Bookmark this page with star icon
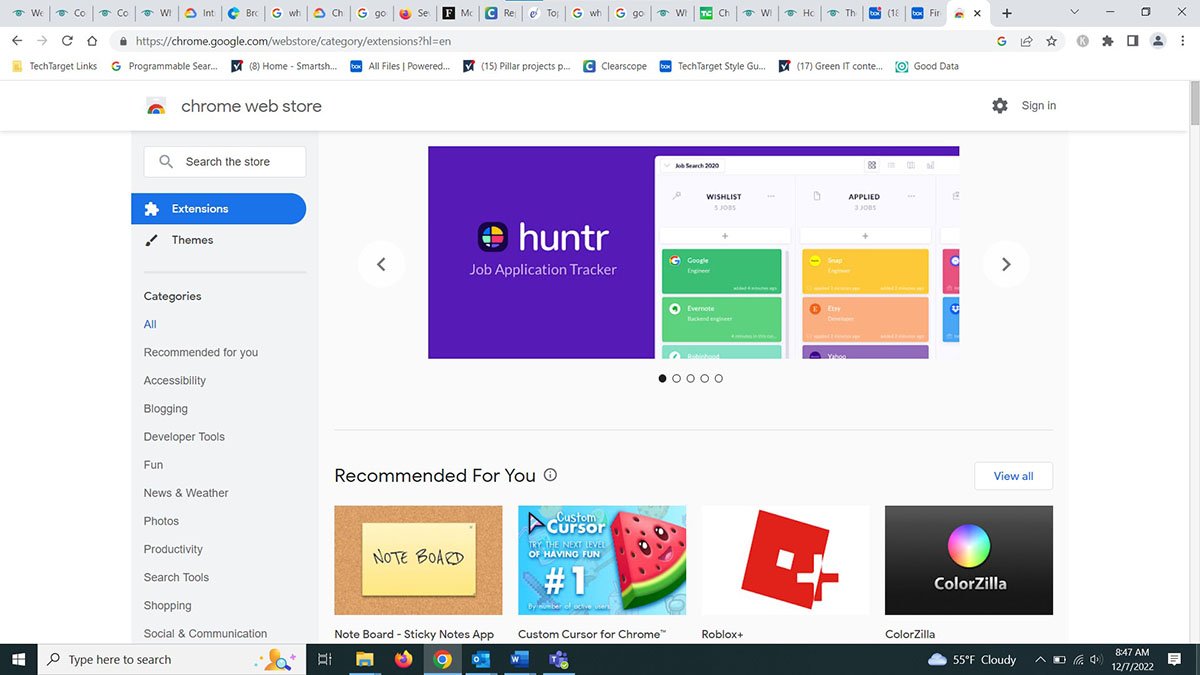The width and height of the screenshot is (1200, 675). pos(1051,41)
